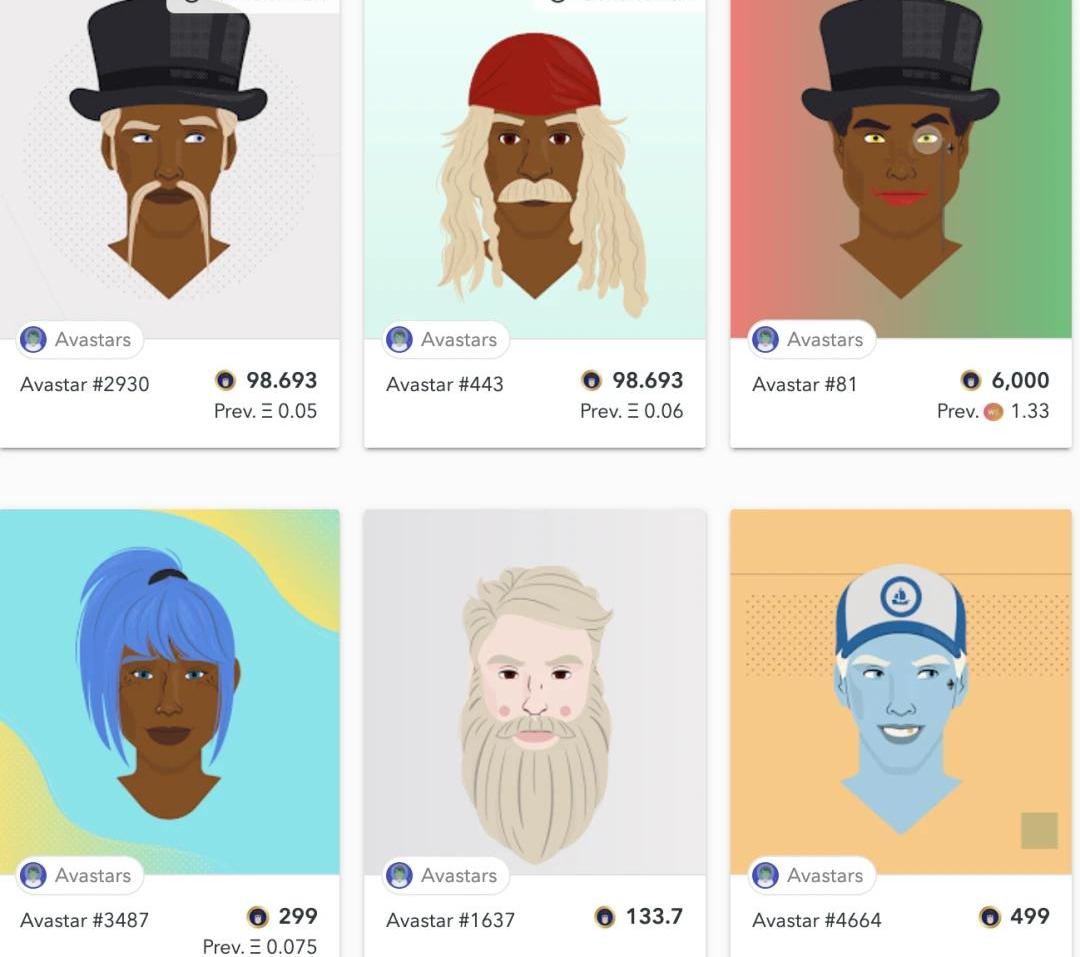The height and width of the screenshot is (957, 1080).
Task: Open Avastars collection badge on Avastar #4664
Action: pos(812,876)
